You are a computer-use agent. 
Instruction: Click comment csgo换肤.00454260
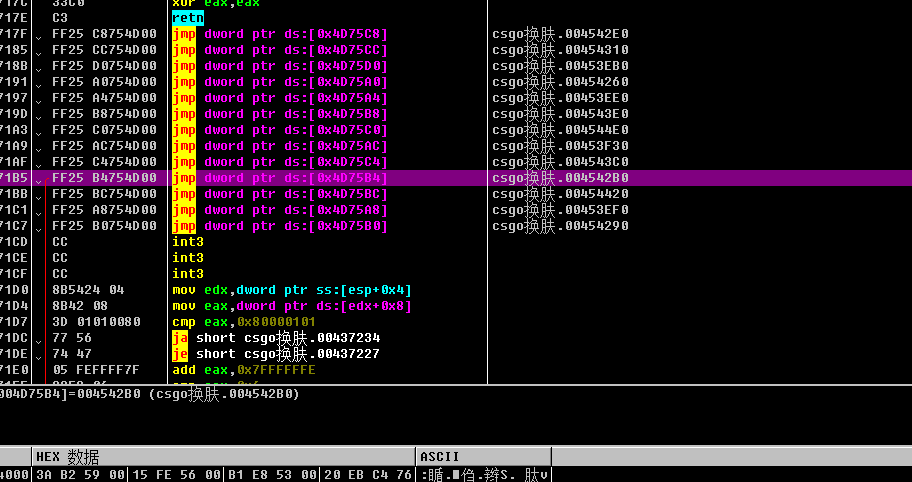pos(560,82)
